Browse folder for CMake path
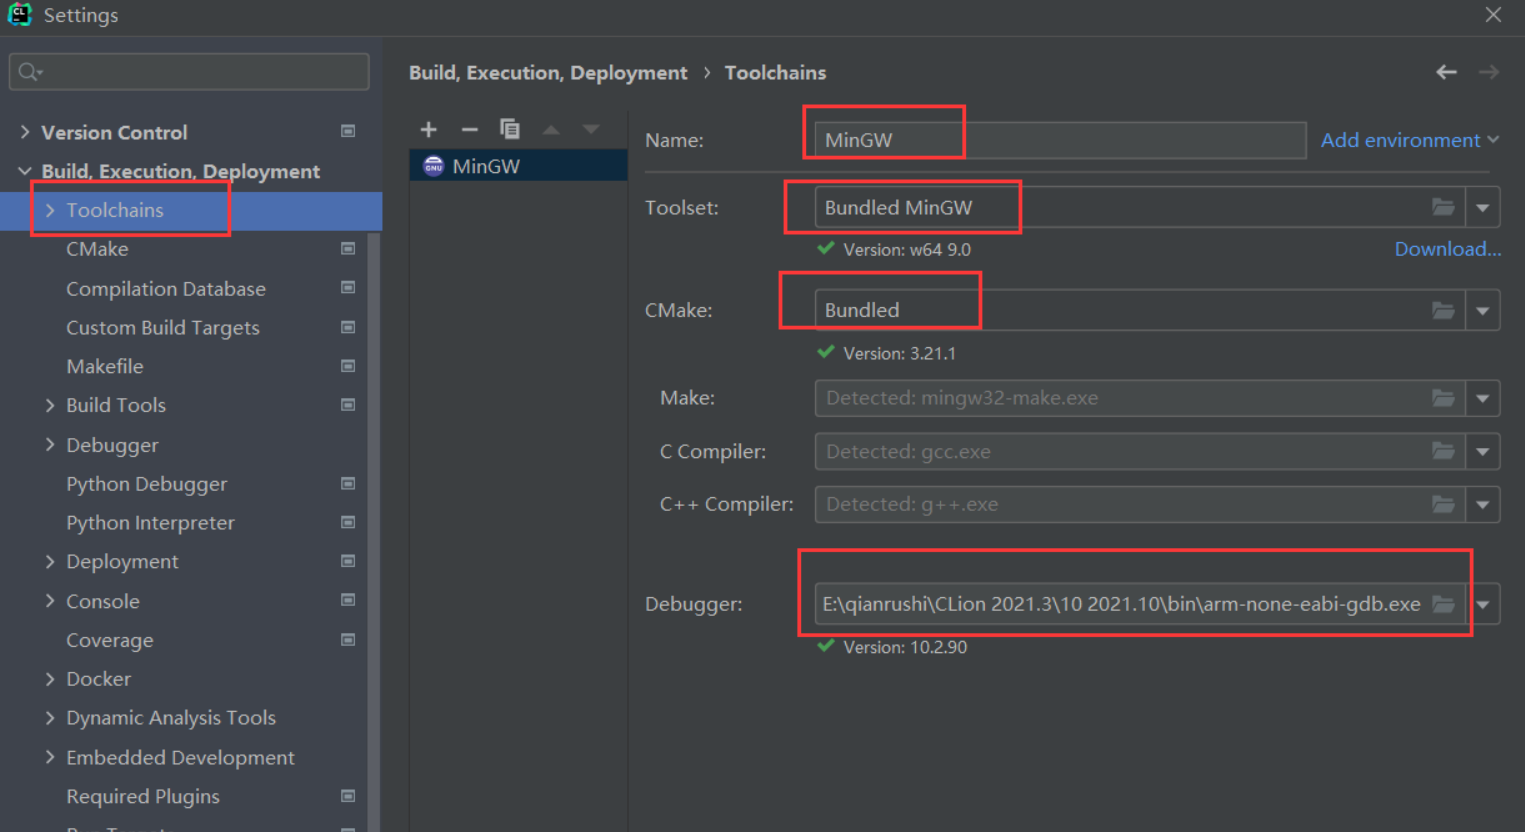The width and height of the screenshot is (1525, 832). (1443, 310)
